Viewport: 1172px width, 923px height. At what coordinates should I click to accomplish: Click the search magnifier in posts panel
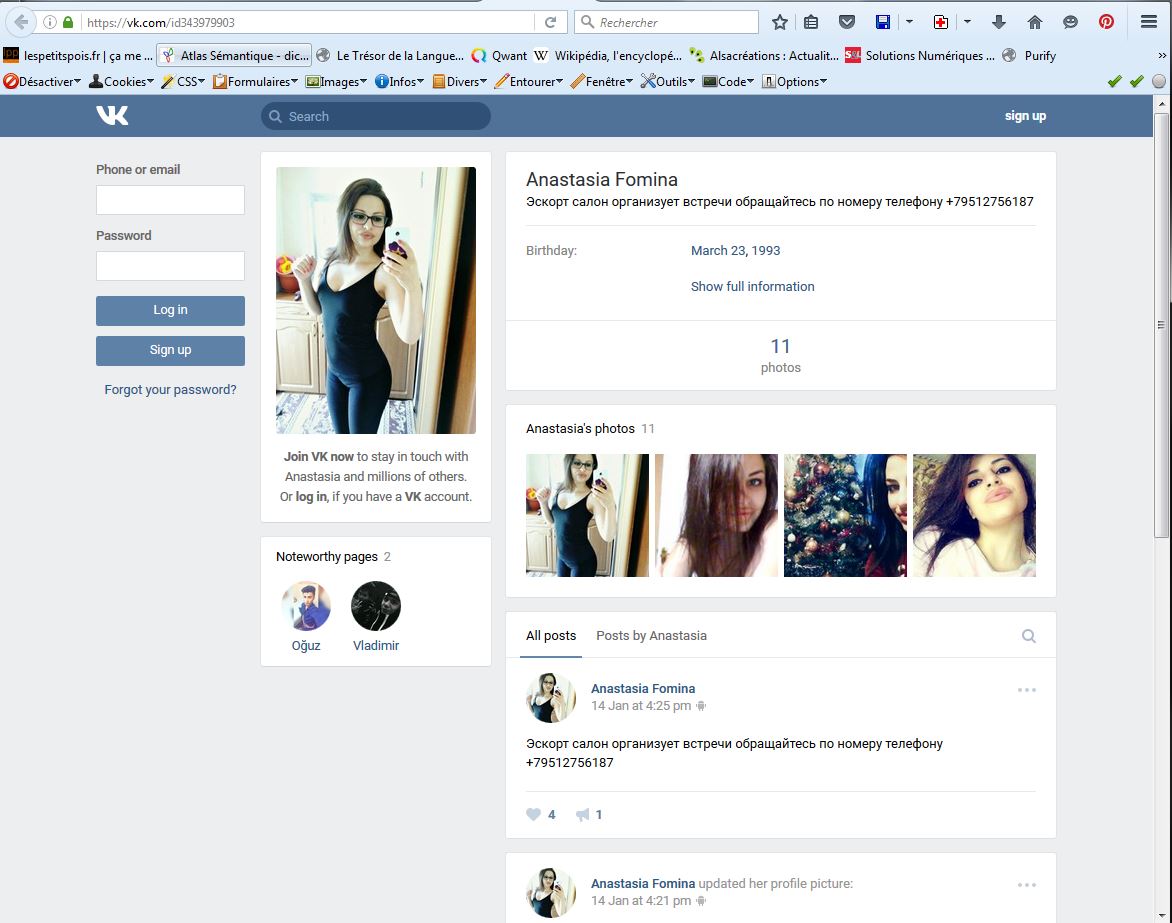point(1028,636)
